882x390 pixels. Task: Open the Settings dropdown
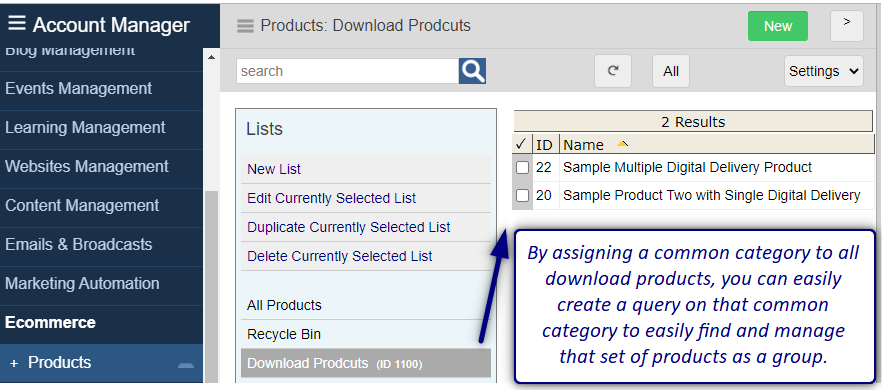[x=824, y=71]
